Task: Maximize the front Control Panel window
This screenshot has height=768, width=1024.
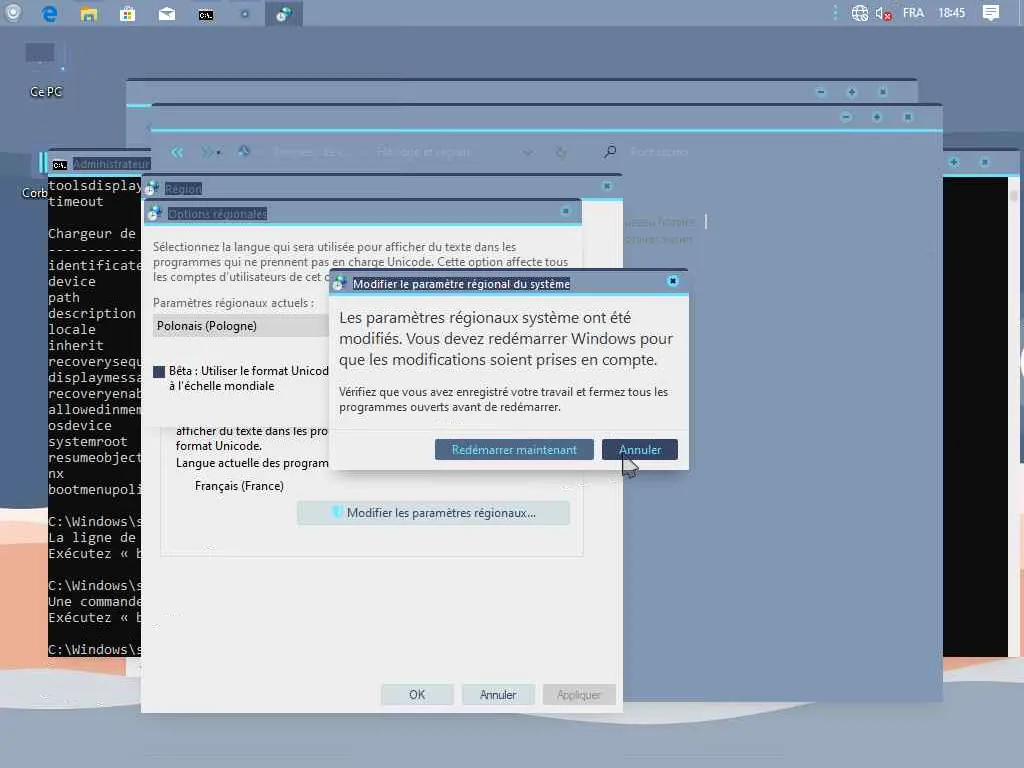Action: click(x=876, y=117)
